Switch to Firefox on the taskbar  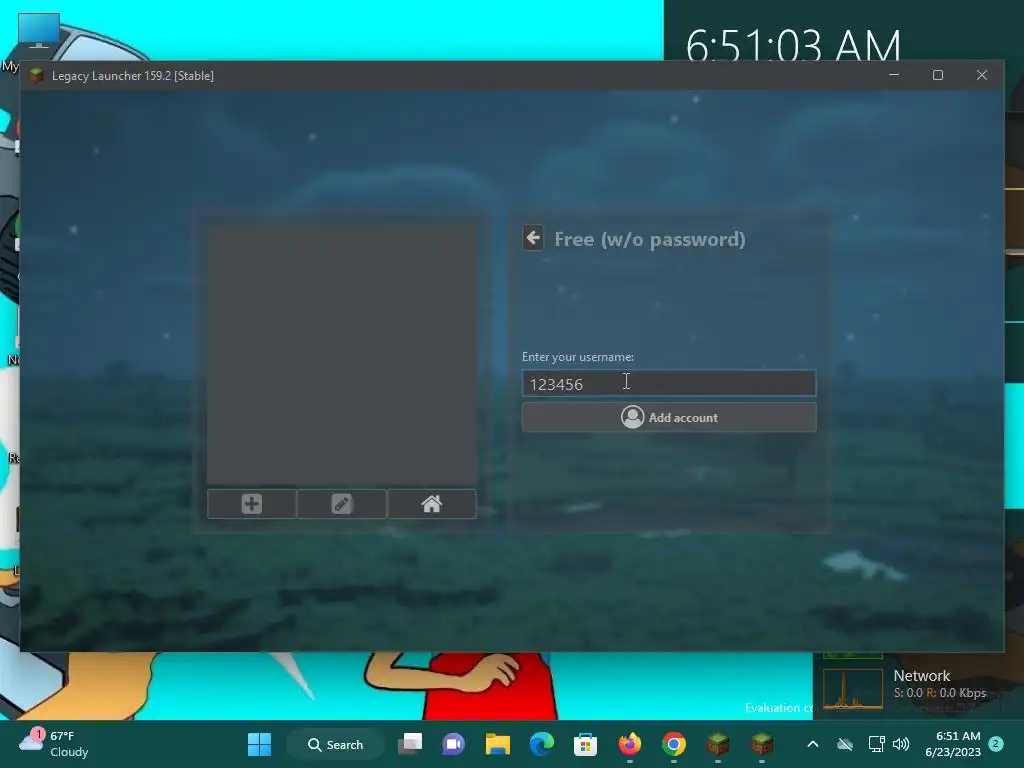point(630,744)
